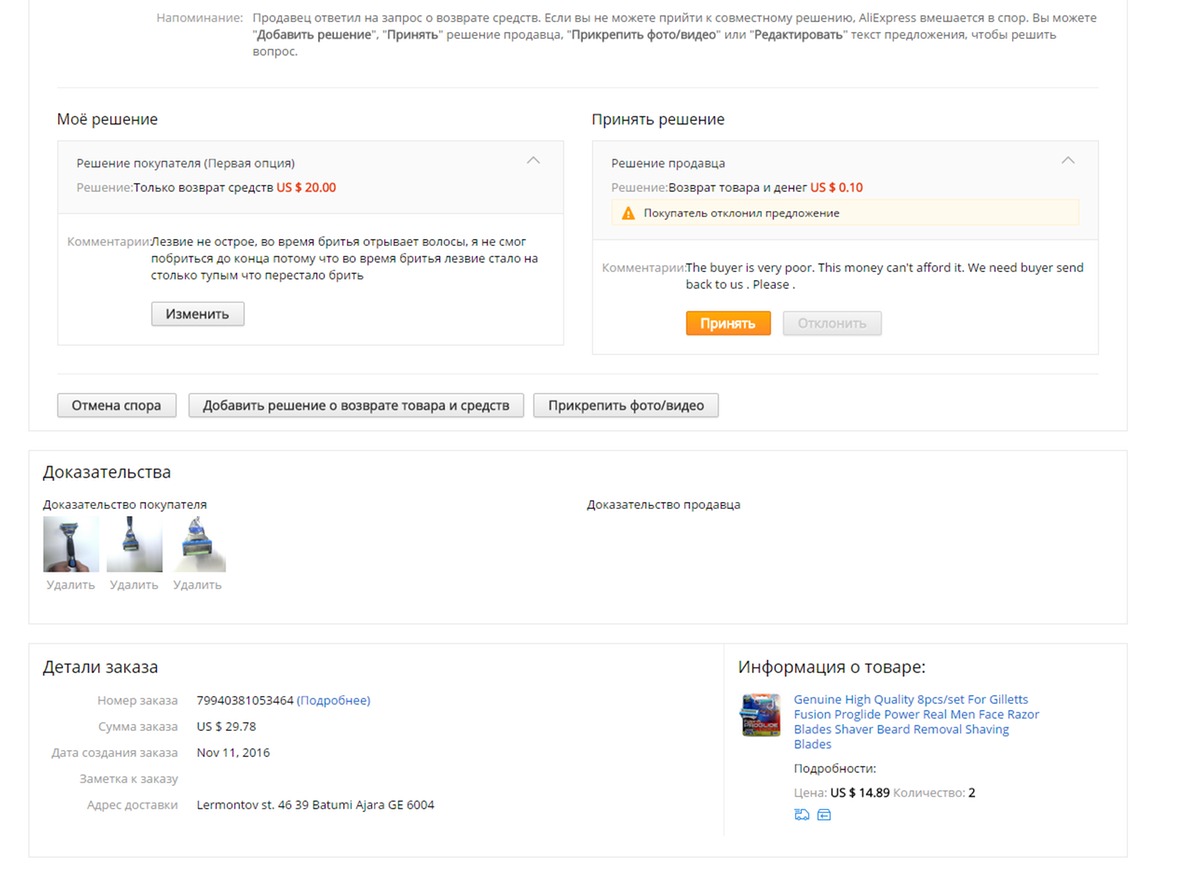Click Добавить решение о возврате товара и средств

click(x=356, y=405)
